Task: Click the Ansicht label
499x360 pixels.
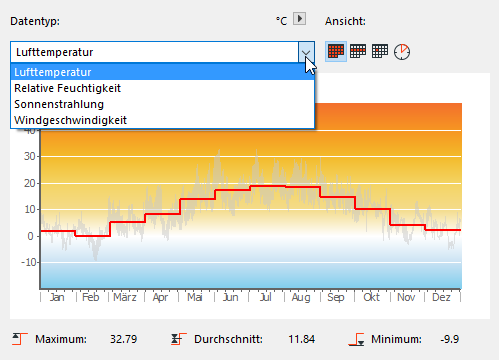Action: tap(345, 21)
